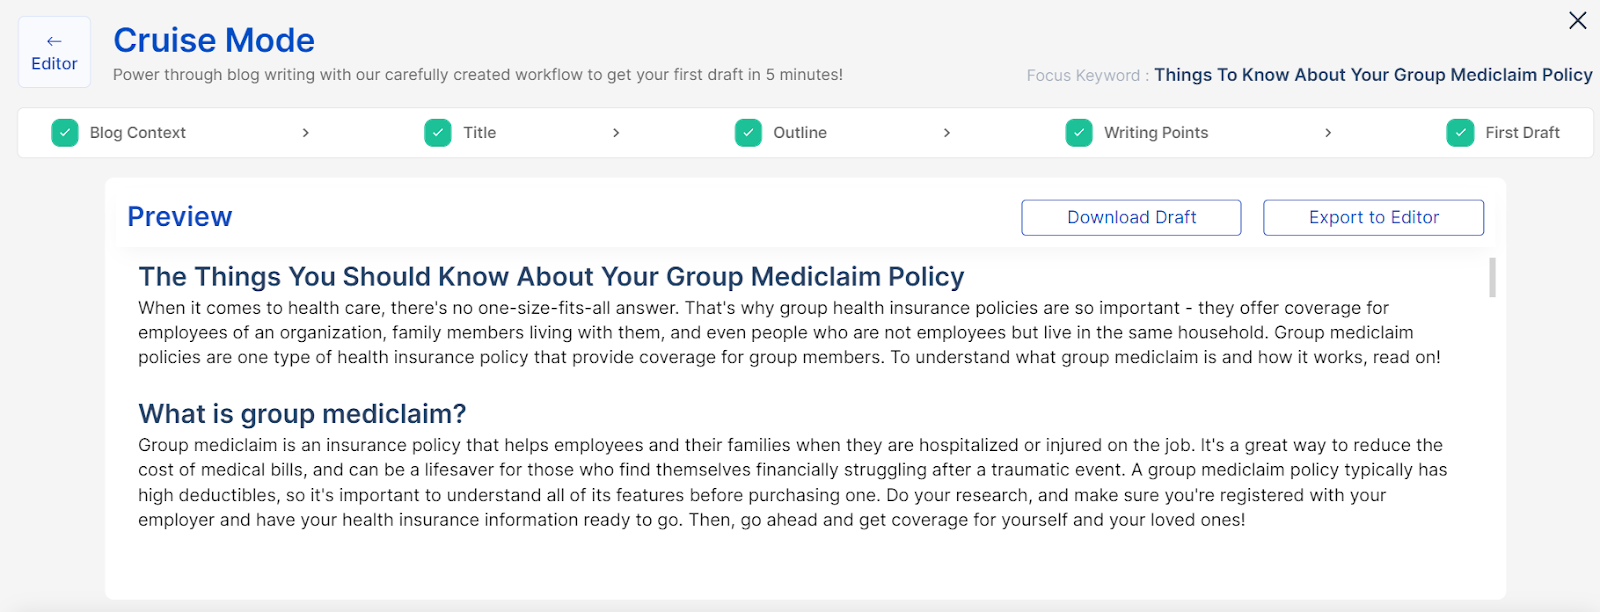Select the First Draft step
The image size is (1600, 612).
[x=1522, y=133]
